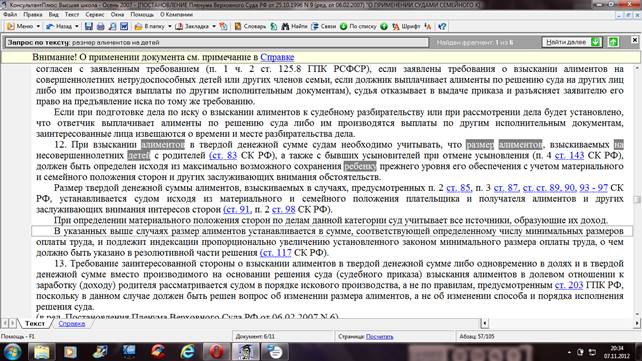Click green left arrow before По списку
Screen dimensions: 642x361
[x=343, y=26]
